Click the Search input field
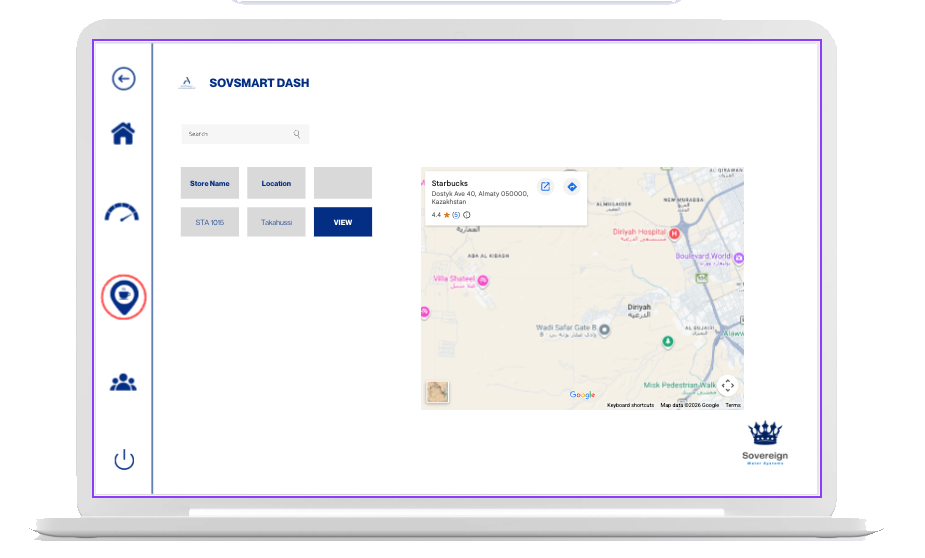The height and width of the screenshot is (558, 925). (x=245, y=134)
